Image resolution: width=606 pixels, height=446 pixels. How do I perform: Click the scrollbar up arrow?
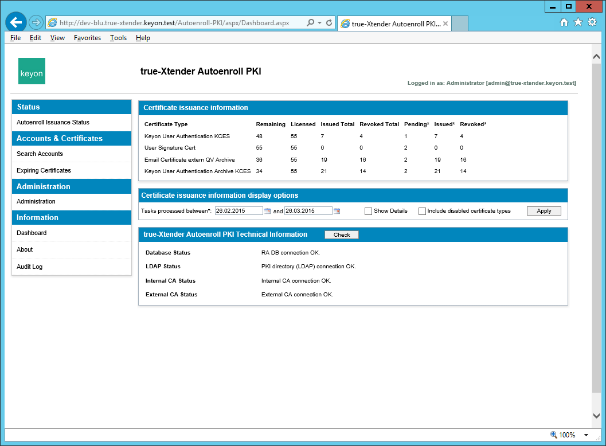pyautogui.click(x=596, y=57)
